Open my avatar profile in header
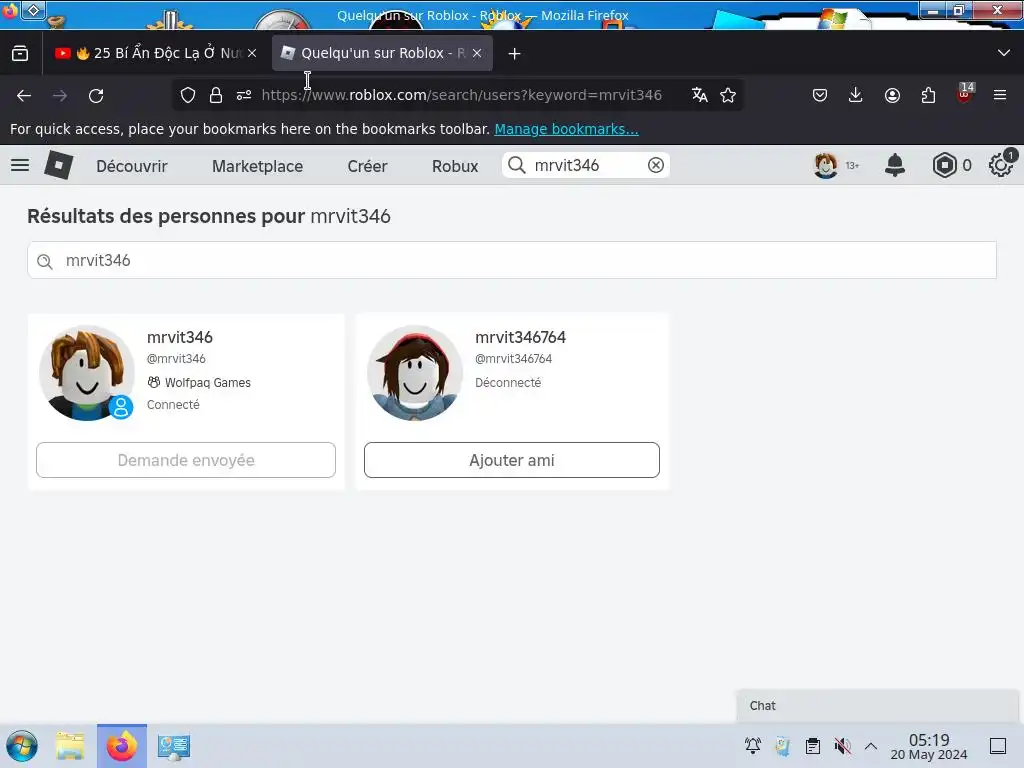Viewport: 1024px width, 768px height. (825, 165)
